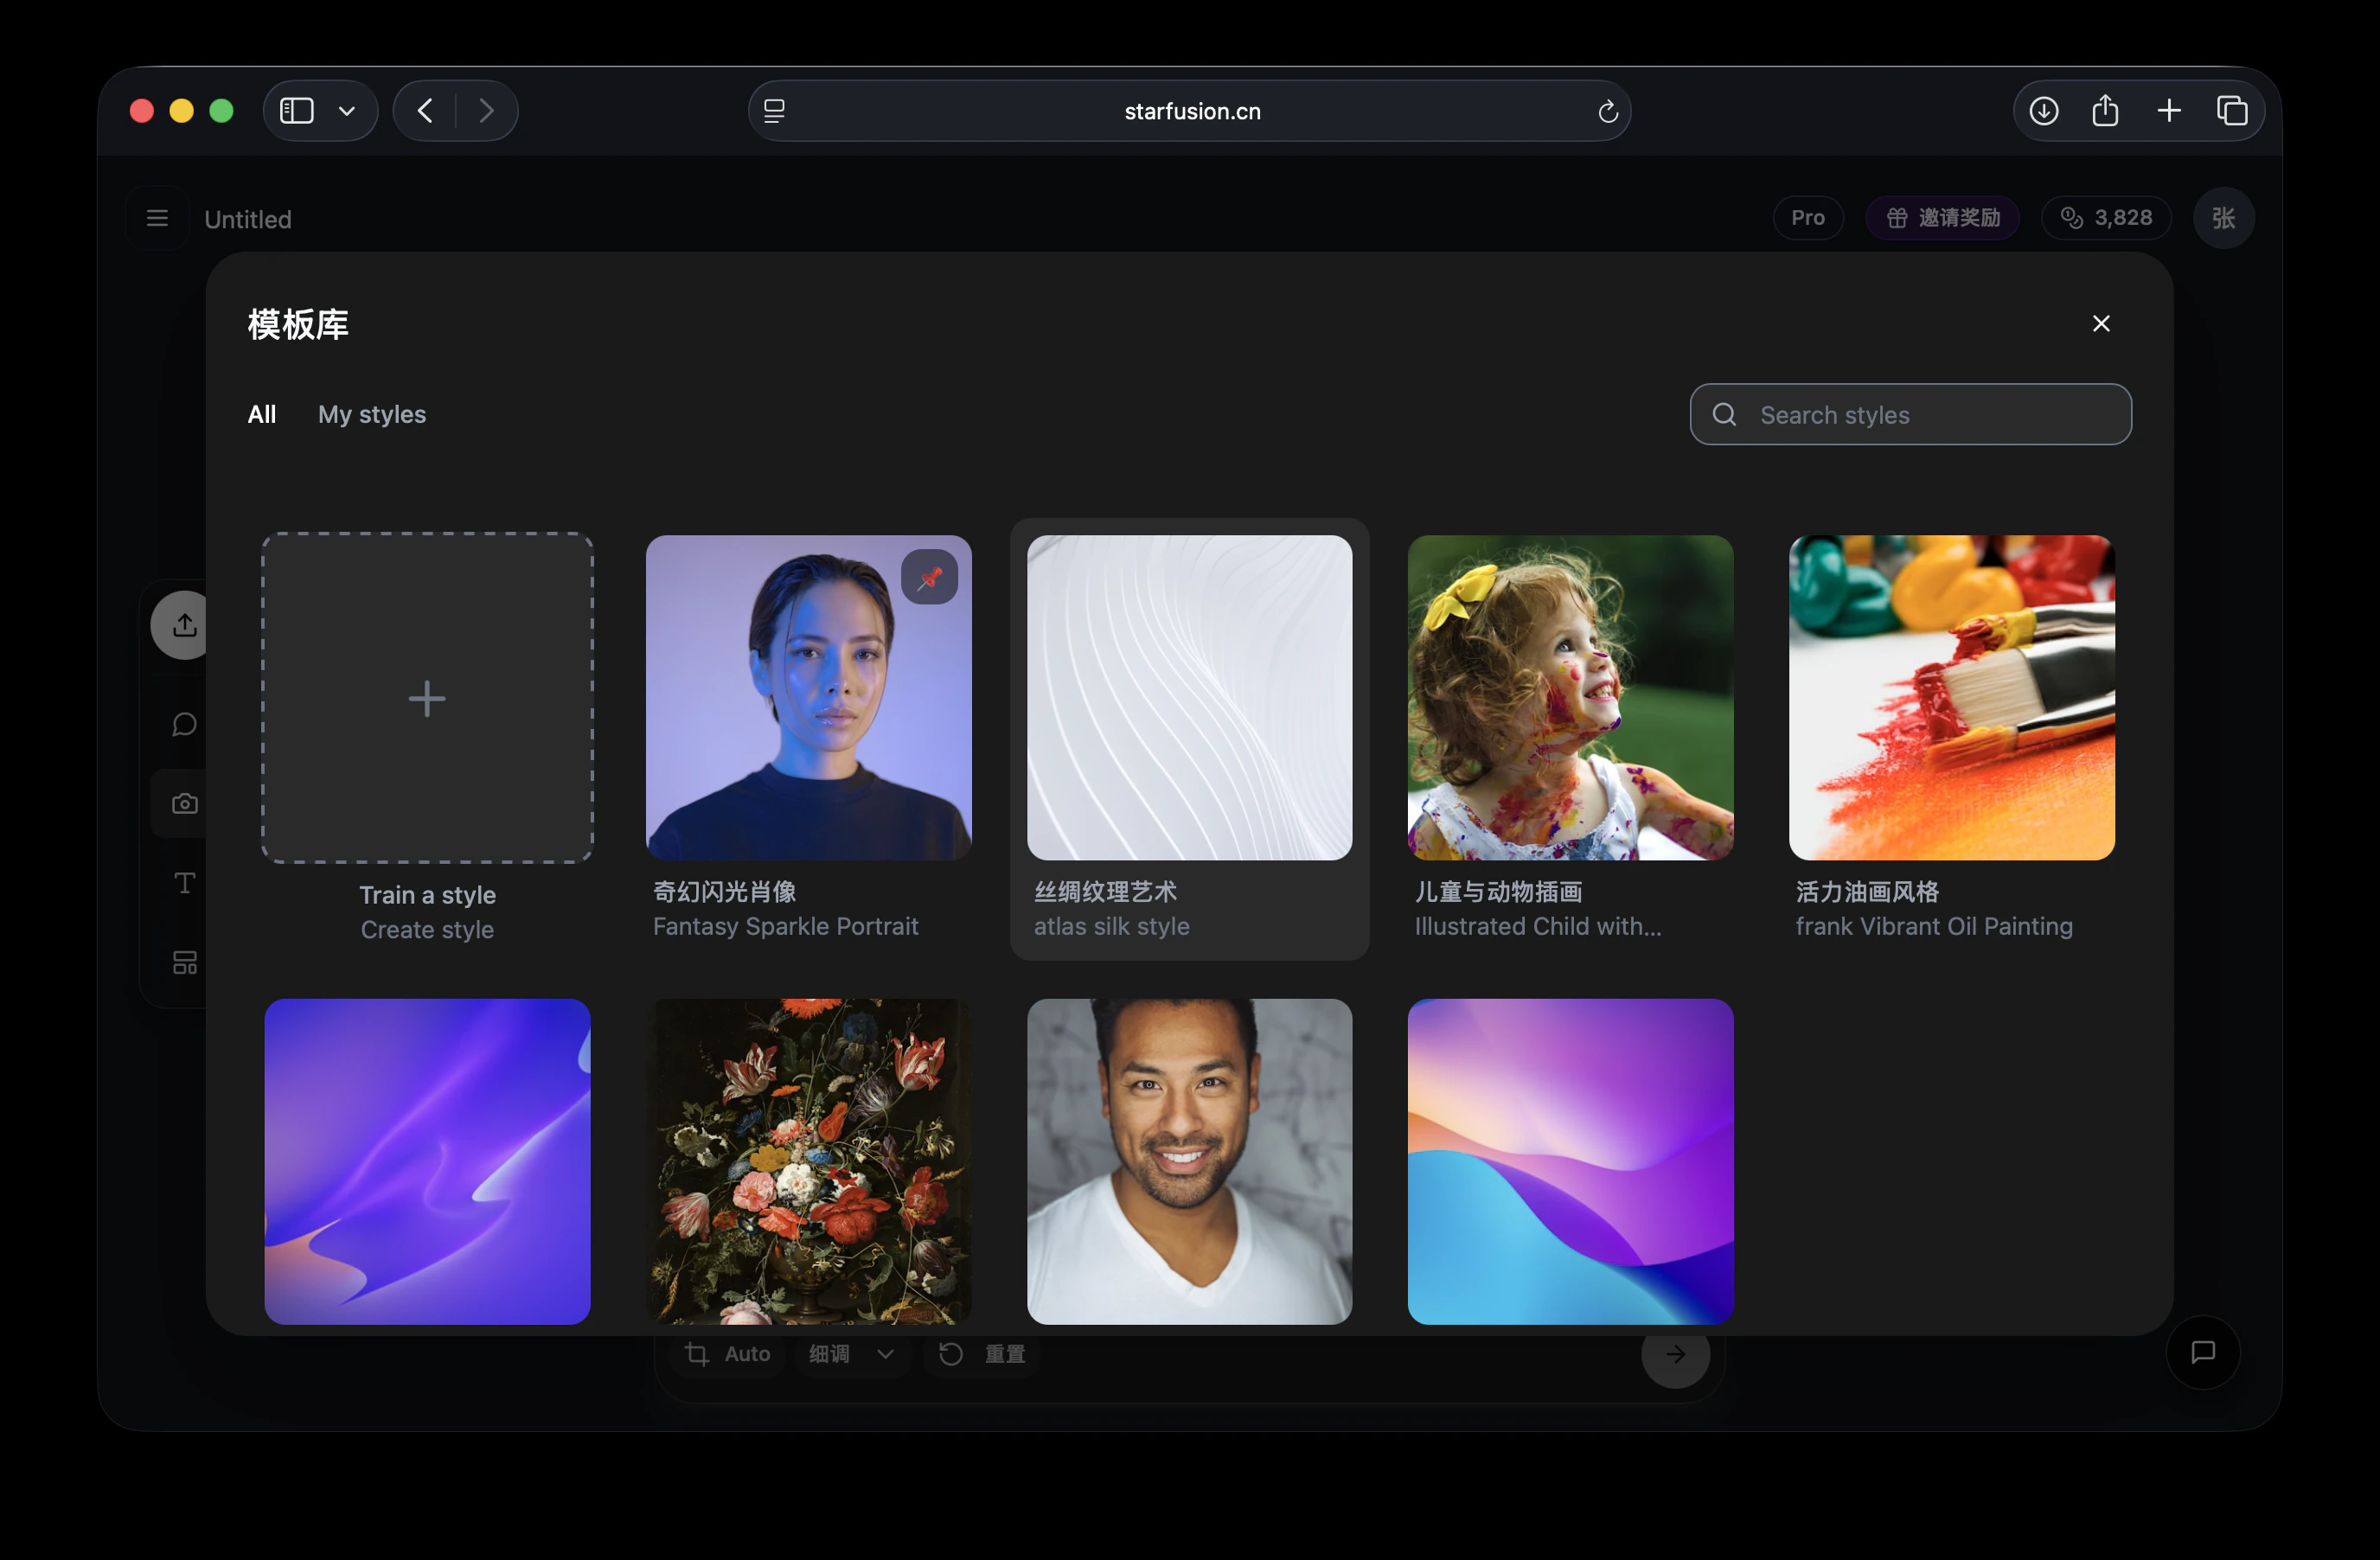The height and width of the screenshot is (1560, 2380).
Task: Click the 邀请奖励 invite reward button
Action: coord(1942,218)
